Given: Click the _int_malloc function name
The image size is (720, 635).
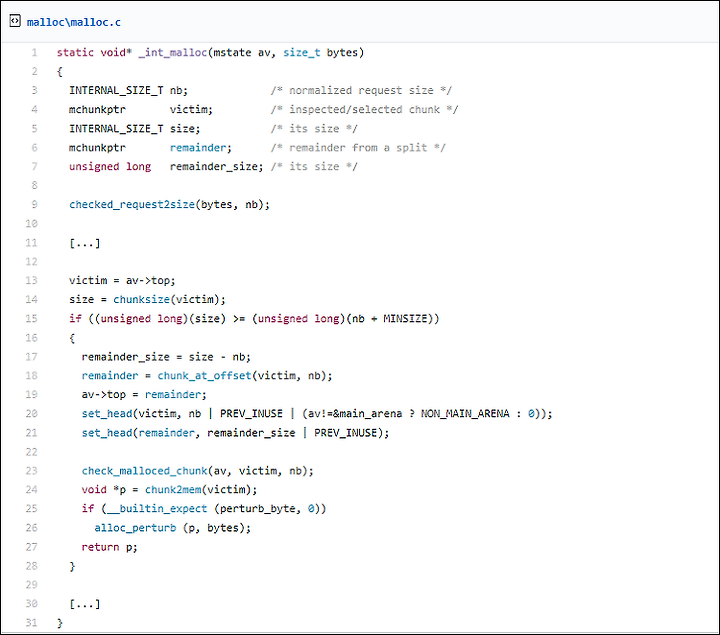Looking at the screenshot, I should [173, 53].
